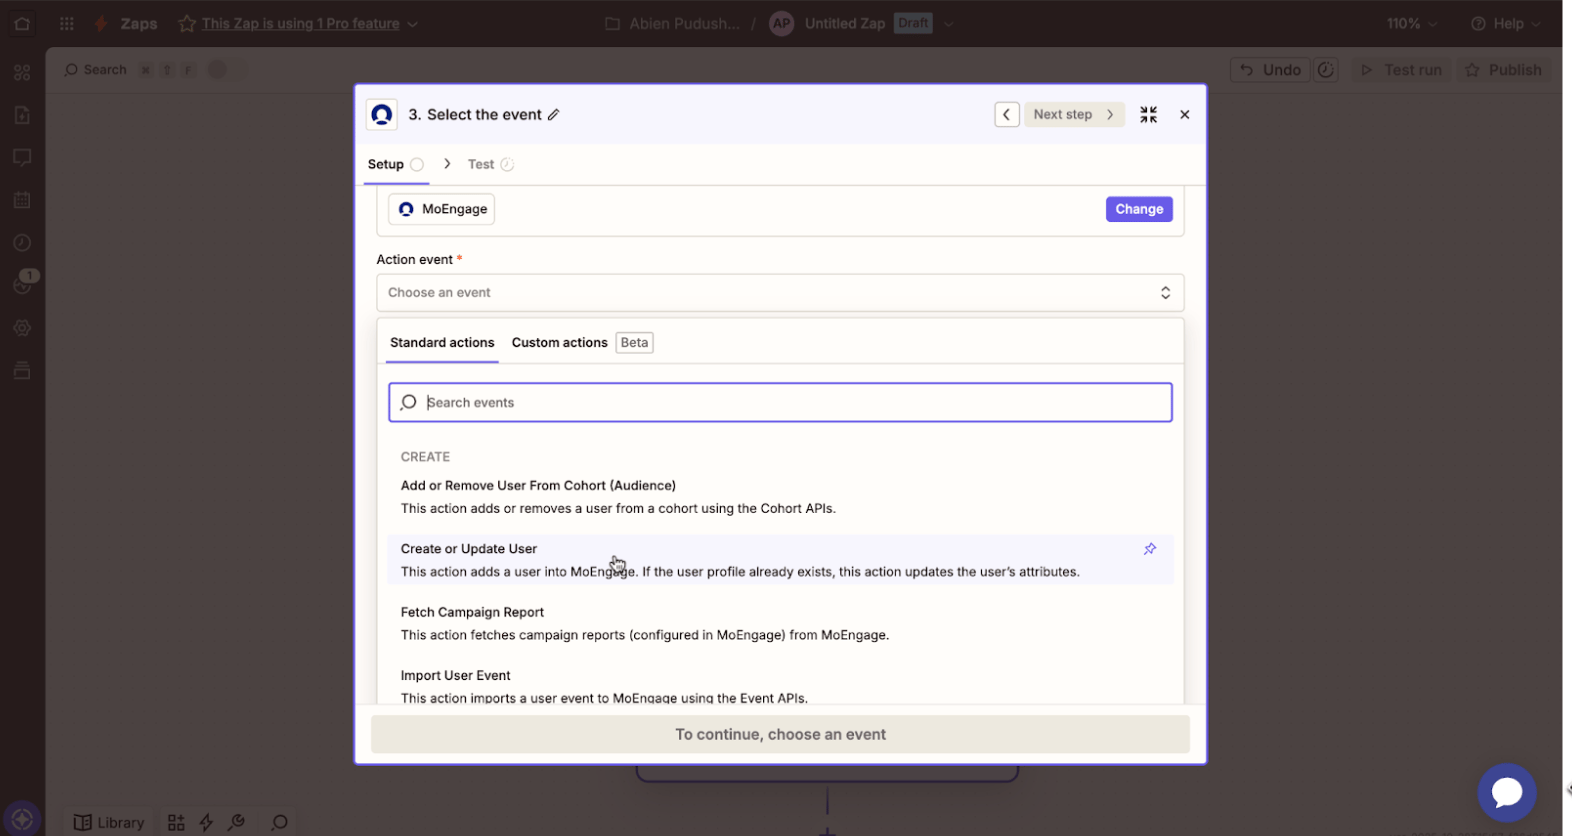Switch to the Test tab
Viewport: 1572px width, 836px height.
pos(490,164)
